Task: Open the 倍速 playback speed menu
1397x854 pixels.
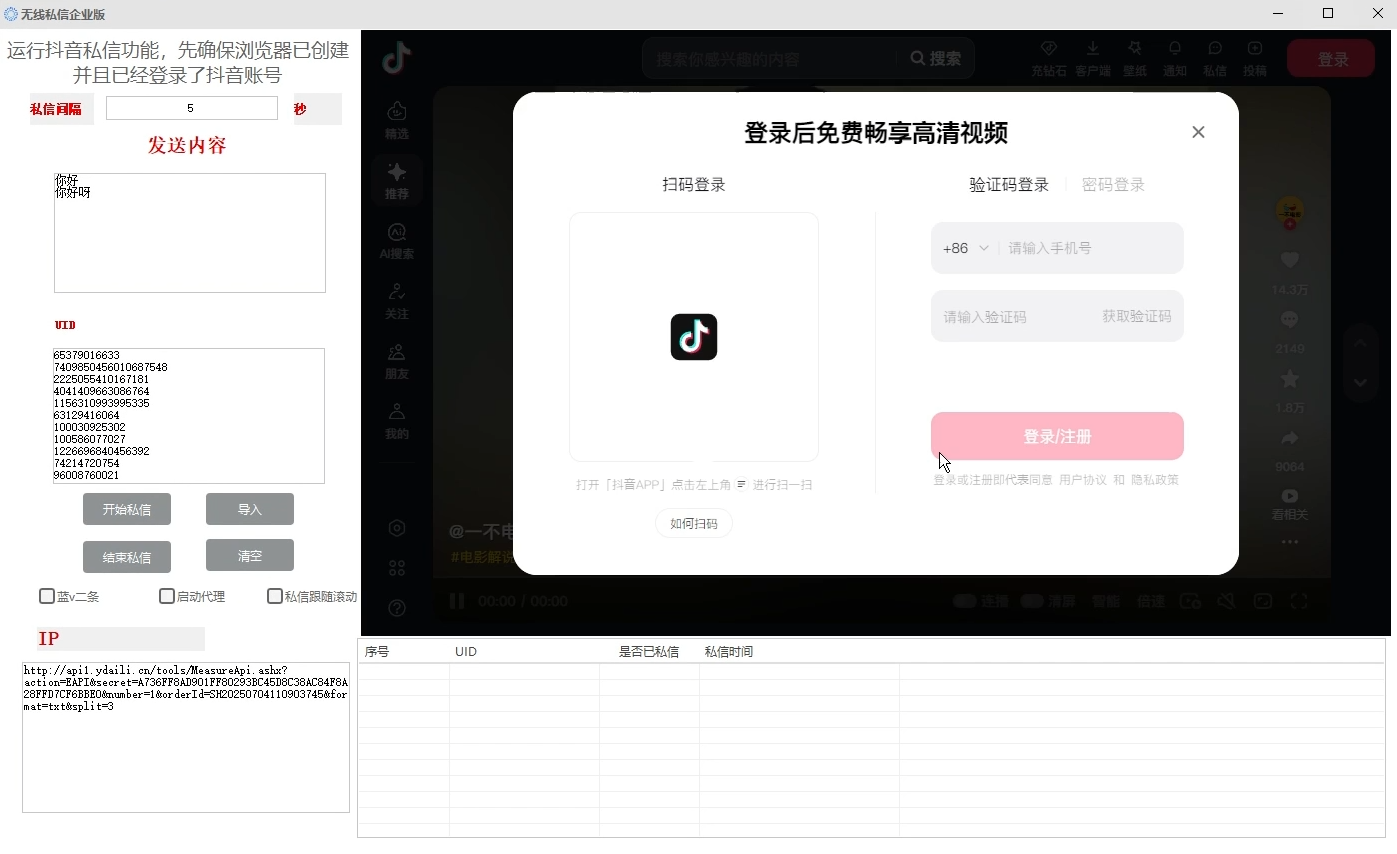Action: pyautogui.click(x=1151, y=601)
